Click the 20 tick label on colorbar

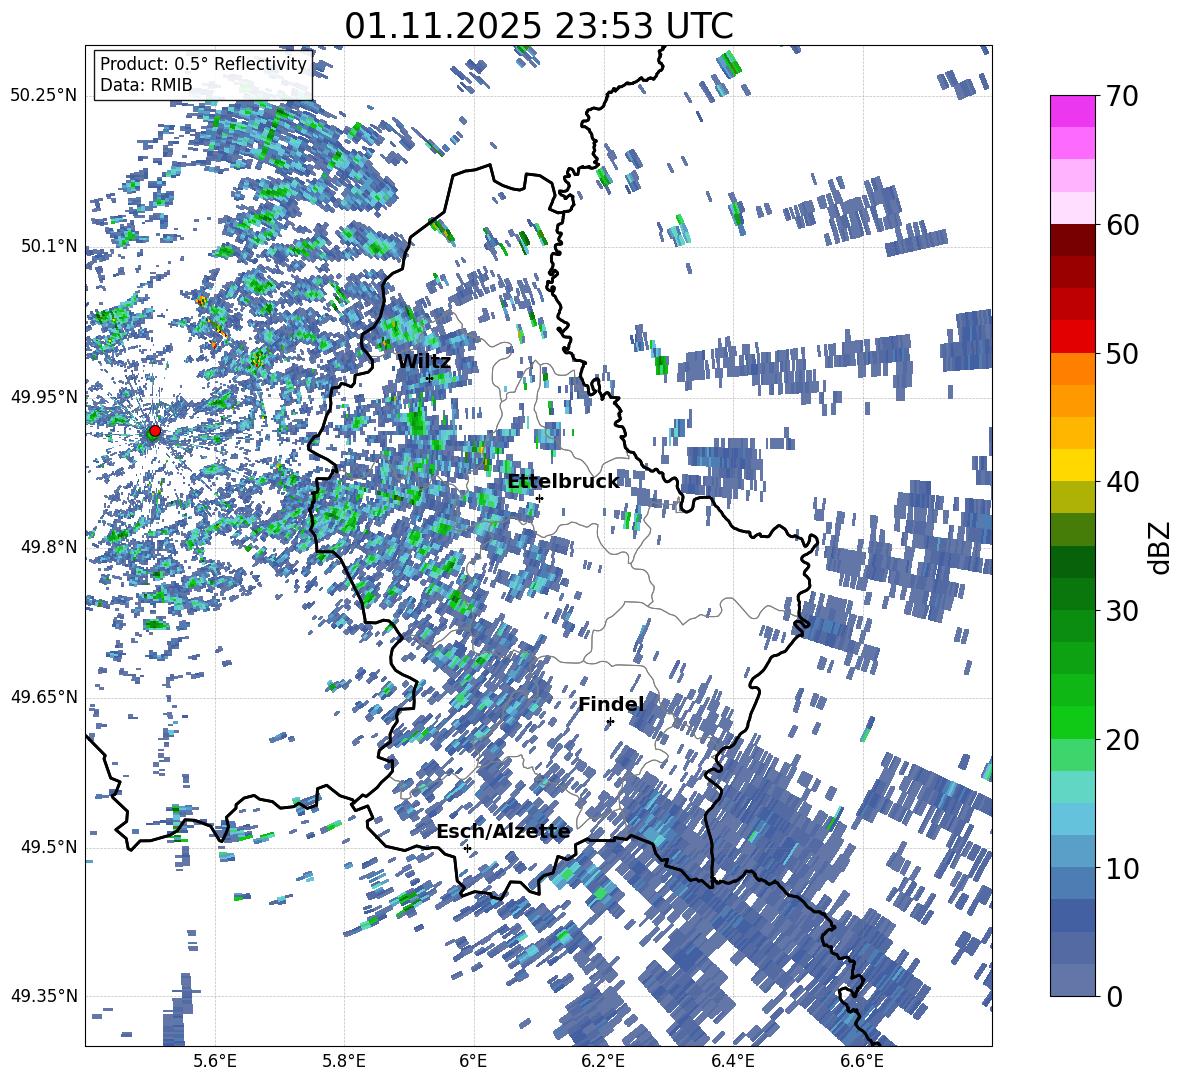[1122, 740]
